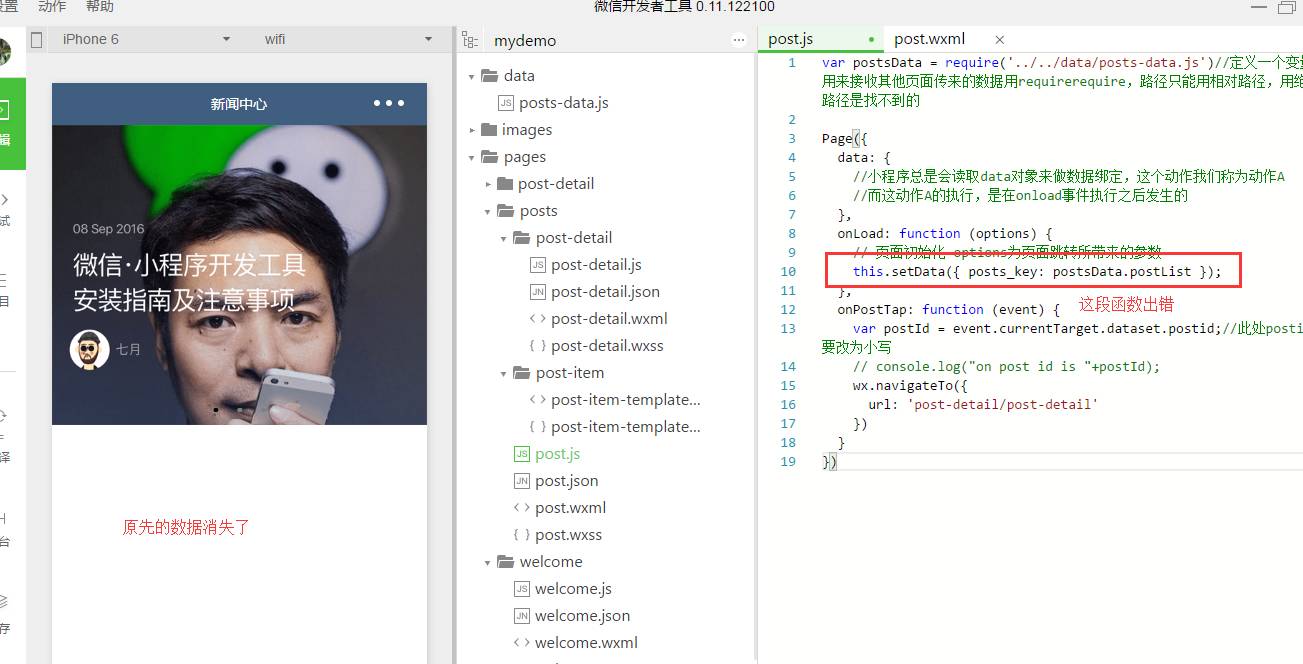Open the 帮助 menu
This screenshot has width=1303, height=664.
(x=100, y=6)
